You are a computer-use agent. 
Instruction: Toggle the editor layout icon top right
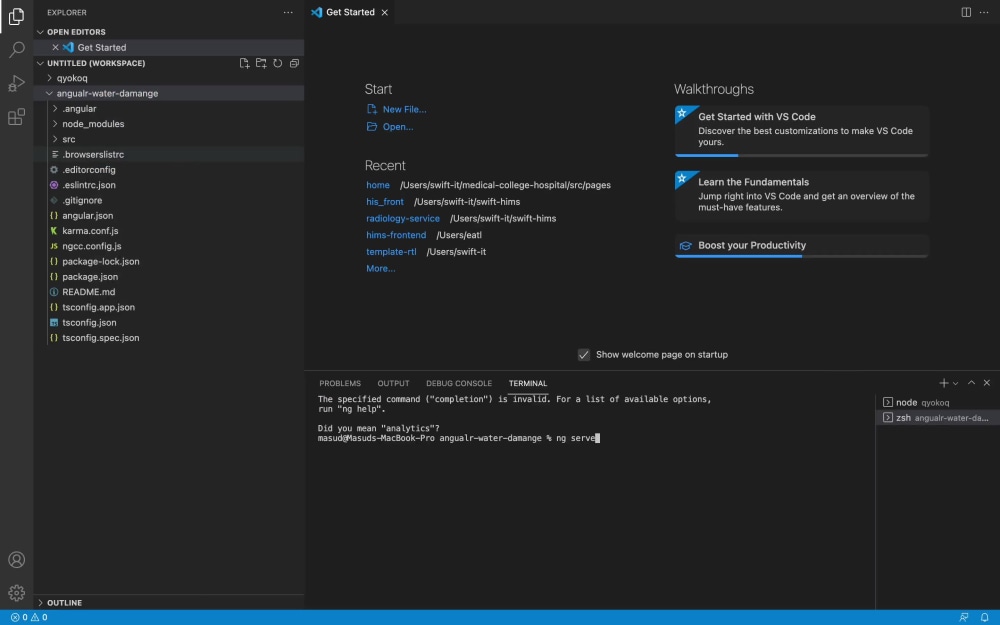point(964,12)
